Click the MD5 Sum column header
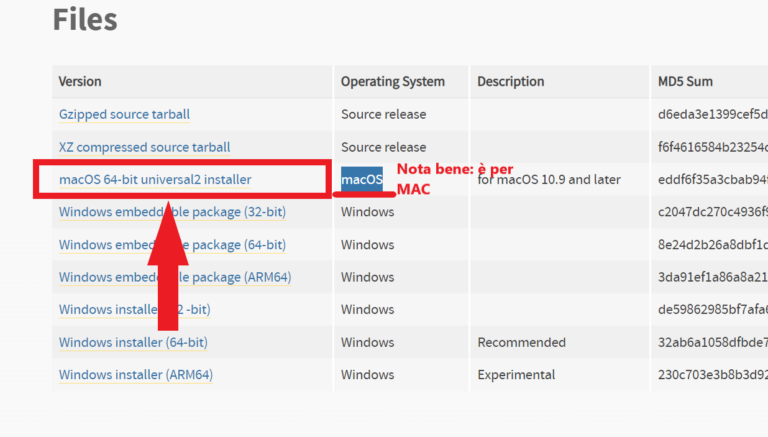Screen dimensions: 768x437 (684, 81)
